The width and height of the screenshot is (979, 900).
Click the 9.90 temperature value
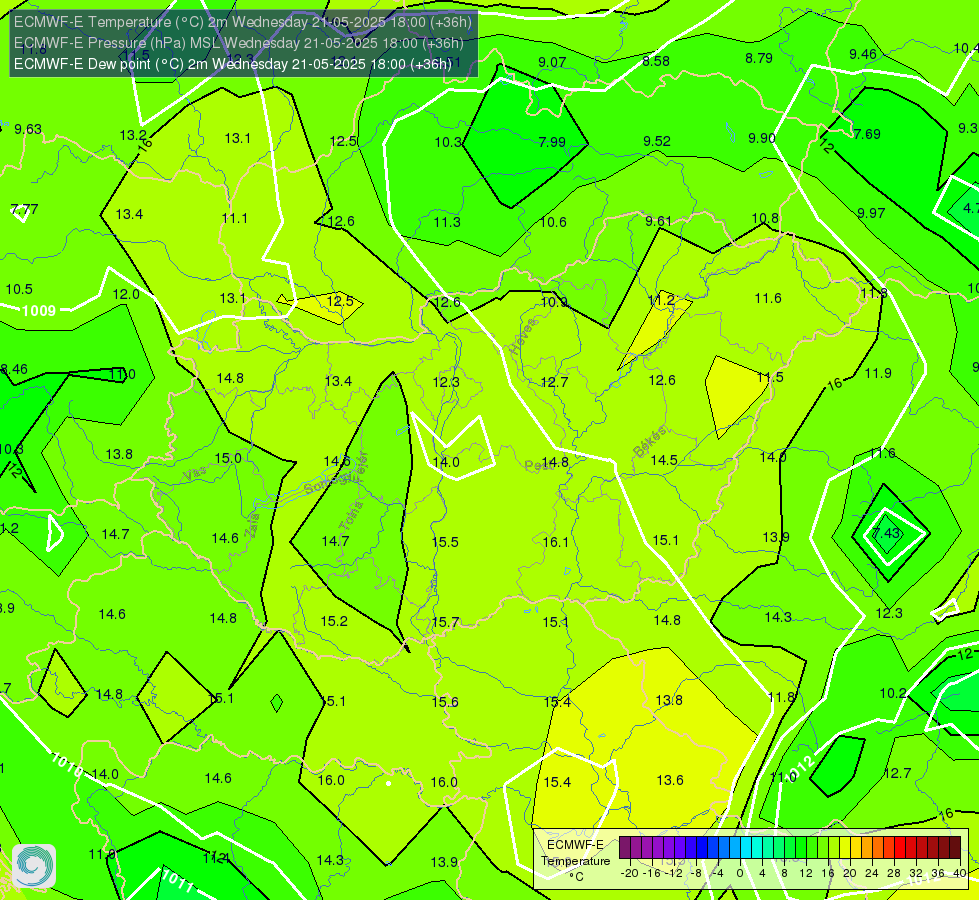[762, 138]
